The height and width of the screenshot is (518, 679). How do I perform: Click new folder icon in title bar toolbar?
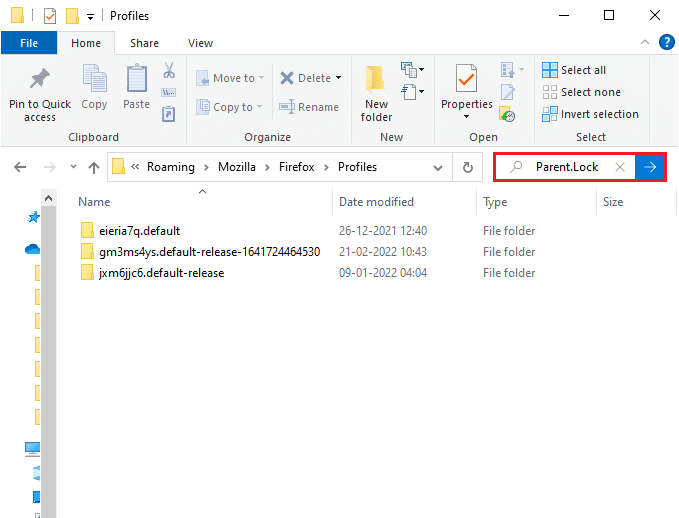pyautogui.click(x=72, y=16)
